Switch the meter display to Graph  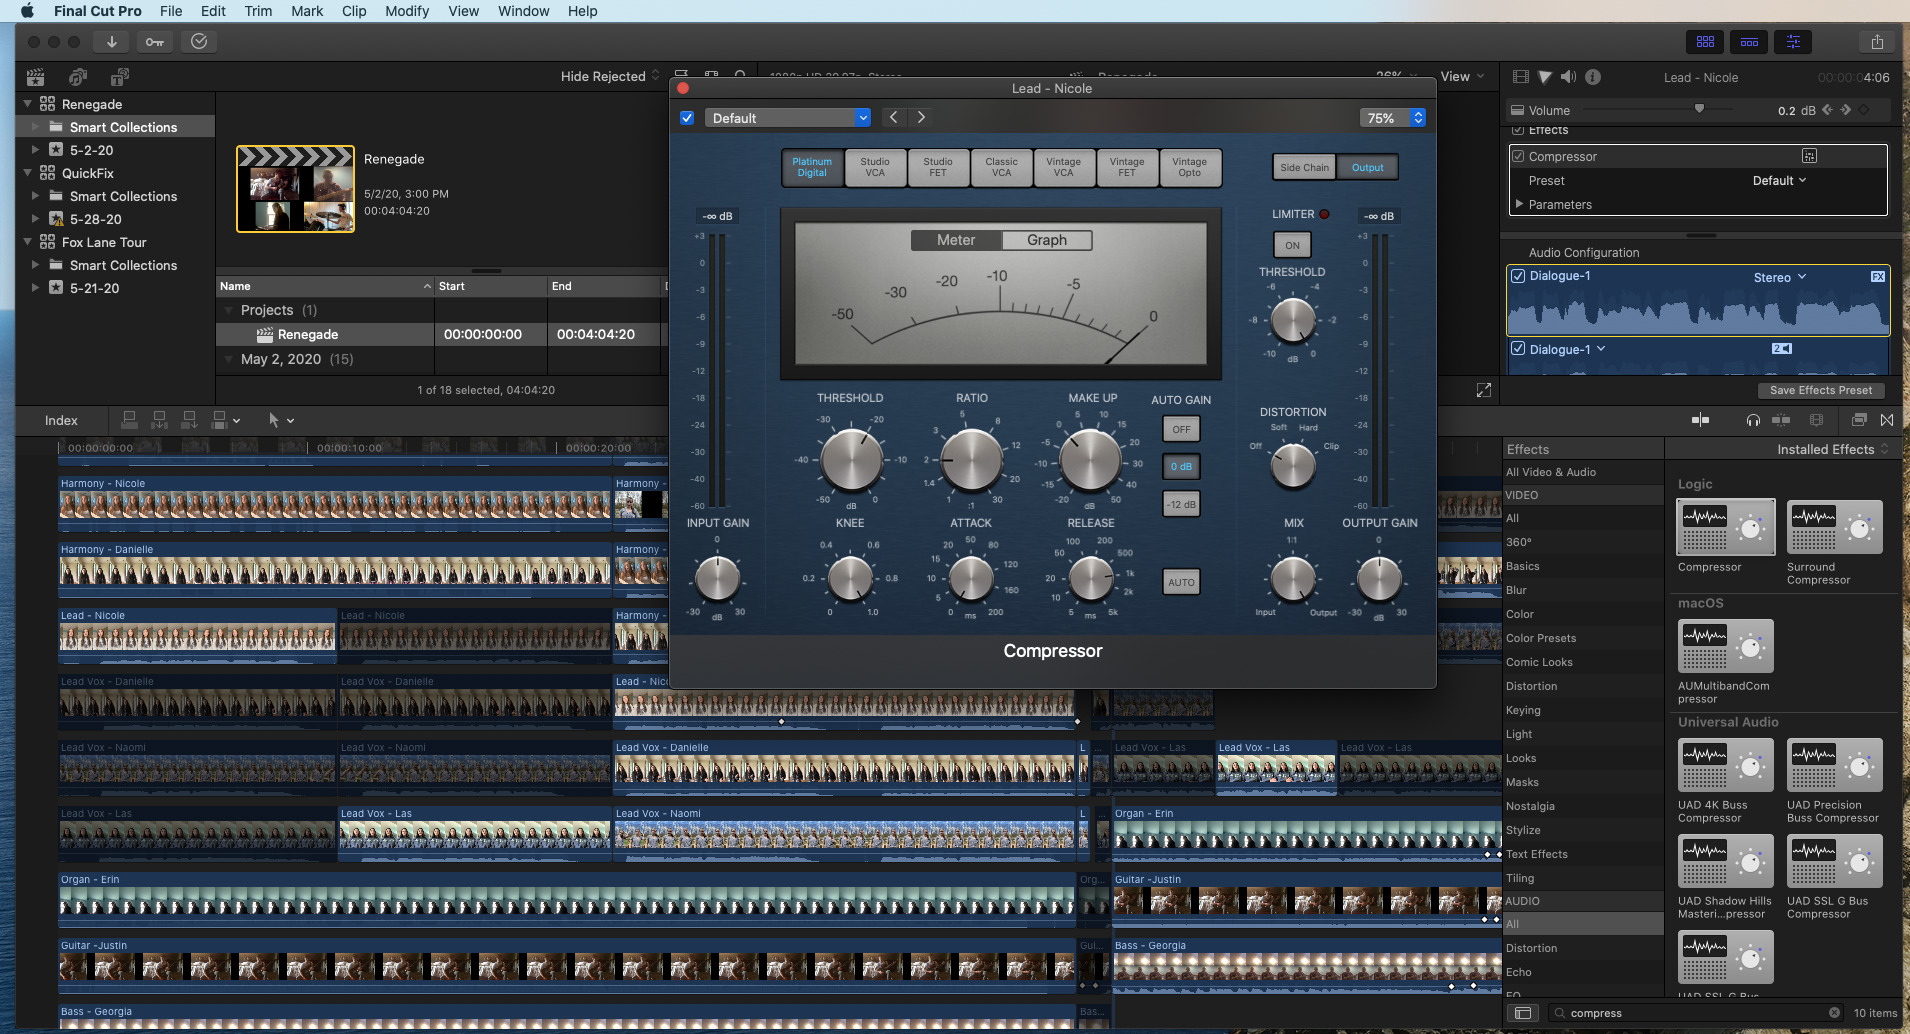1046,240
